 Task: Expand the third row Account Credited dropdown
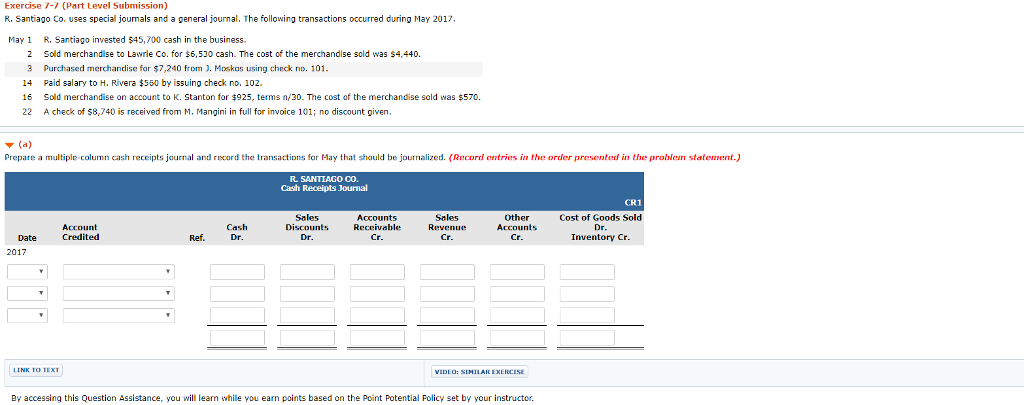coord(118,315)
